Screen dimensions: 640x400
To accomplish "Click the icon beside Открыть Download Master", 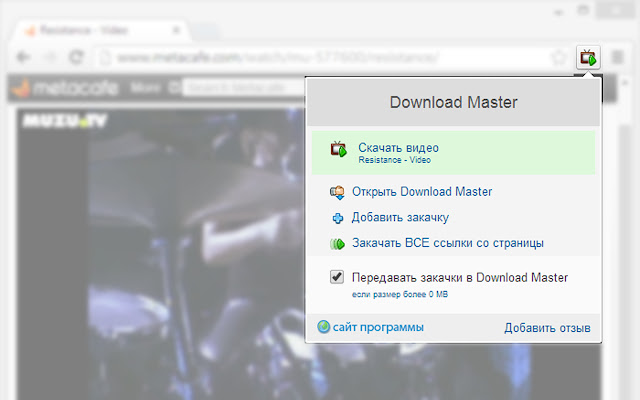I will pos(337,192).
